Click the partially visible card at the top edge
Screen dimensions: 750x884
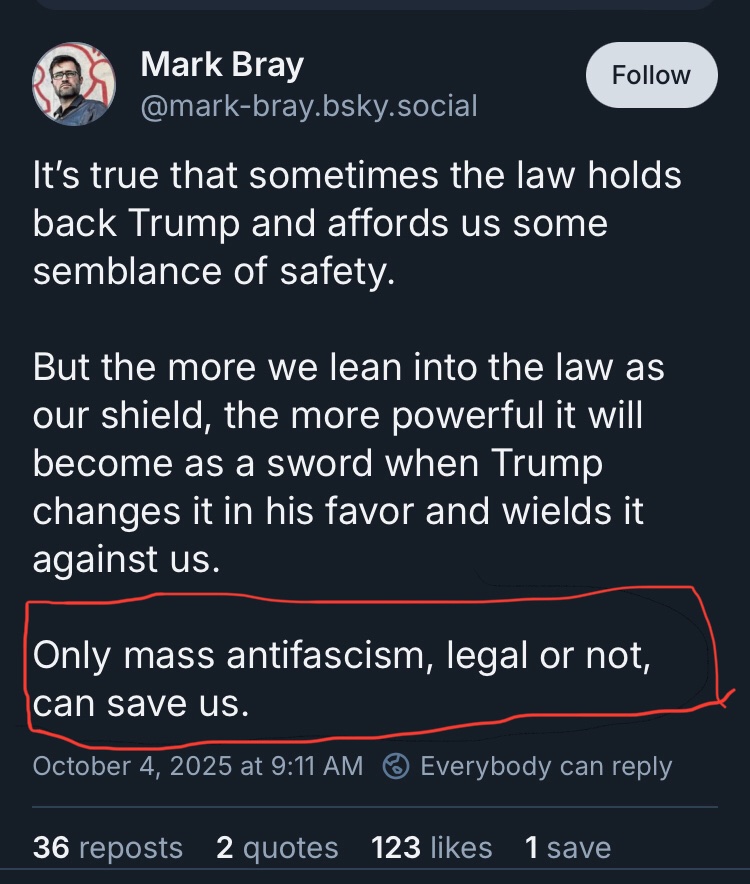pos(375,4)
